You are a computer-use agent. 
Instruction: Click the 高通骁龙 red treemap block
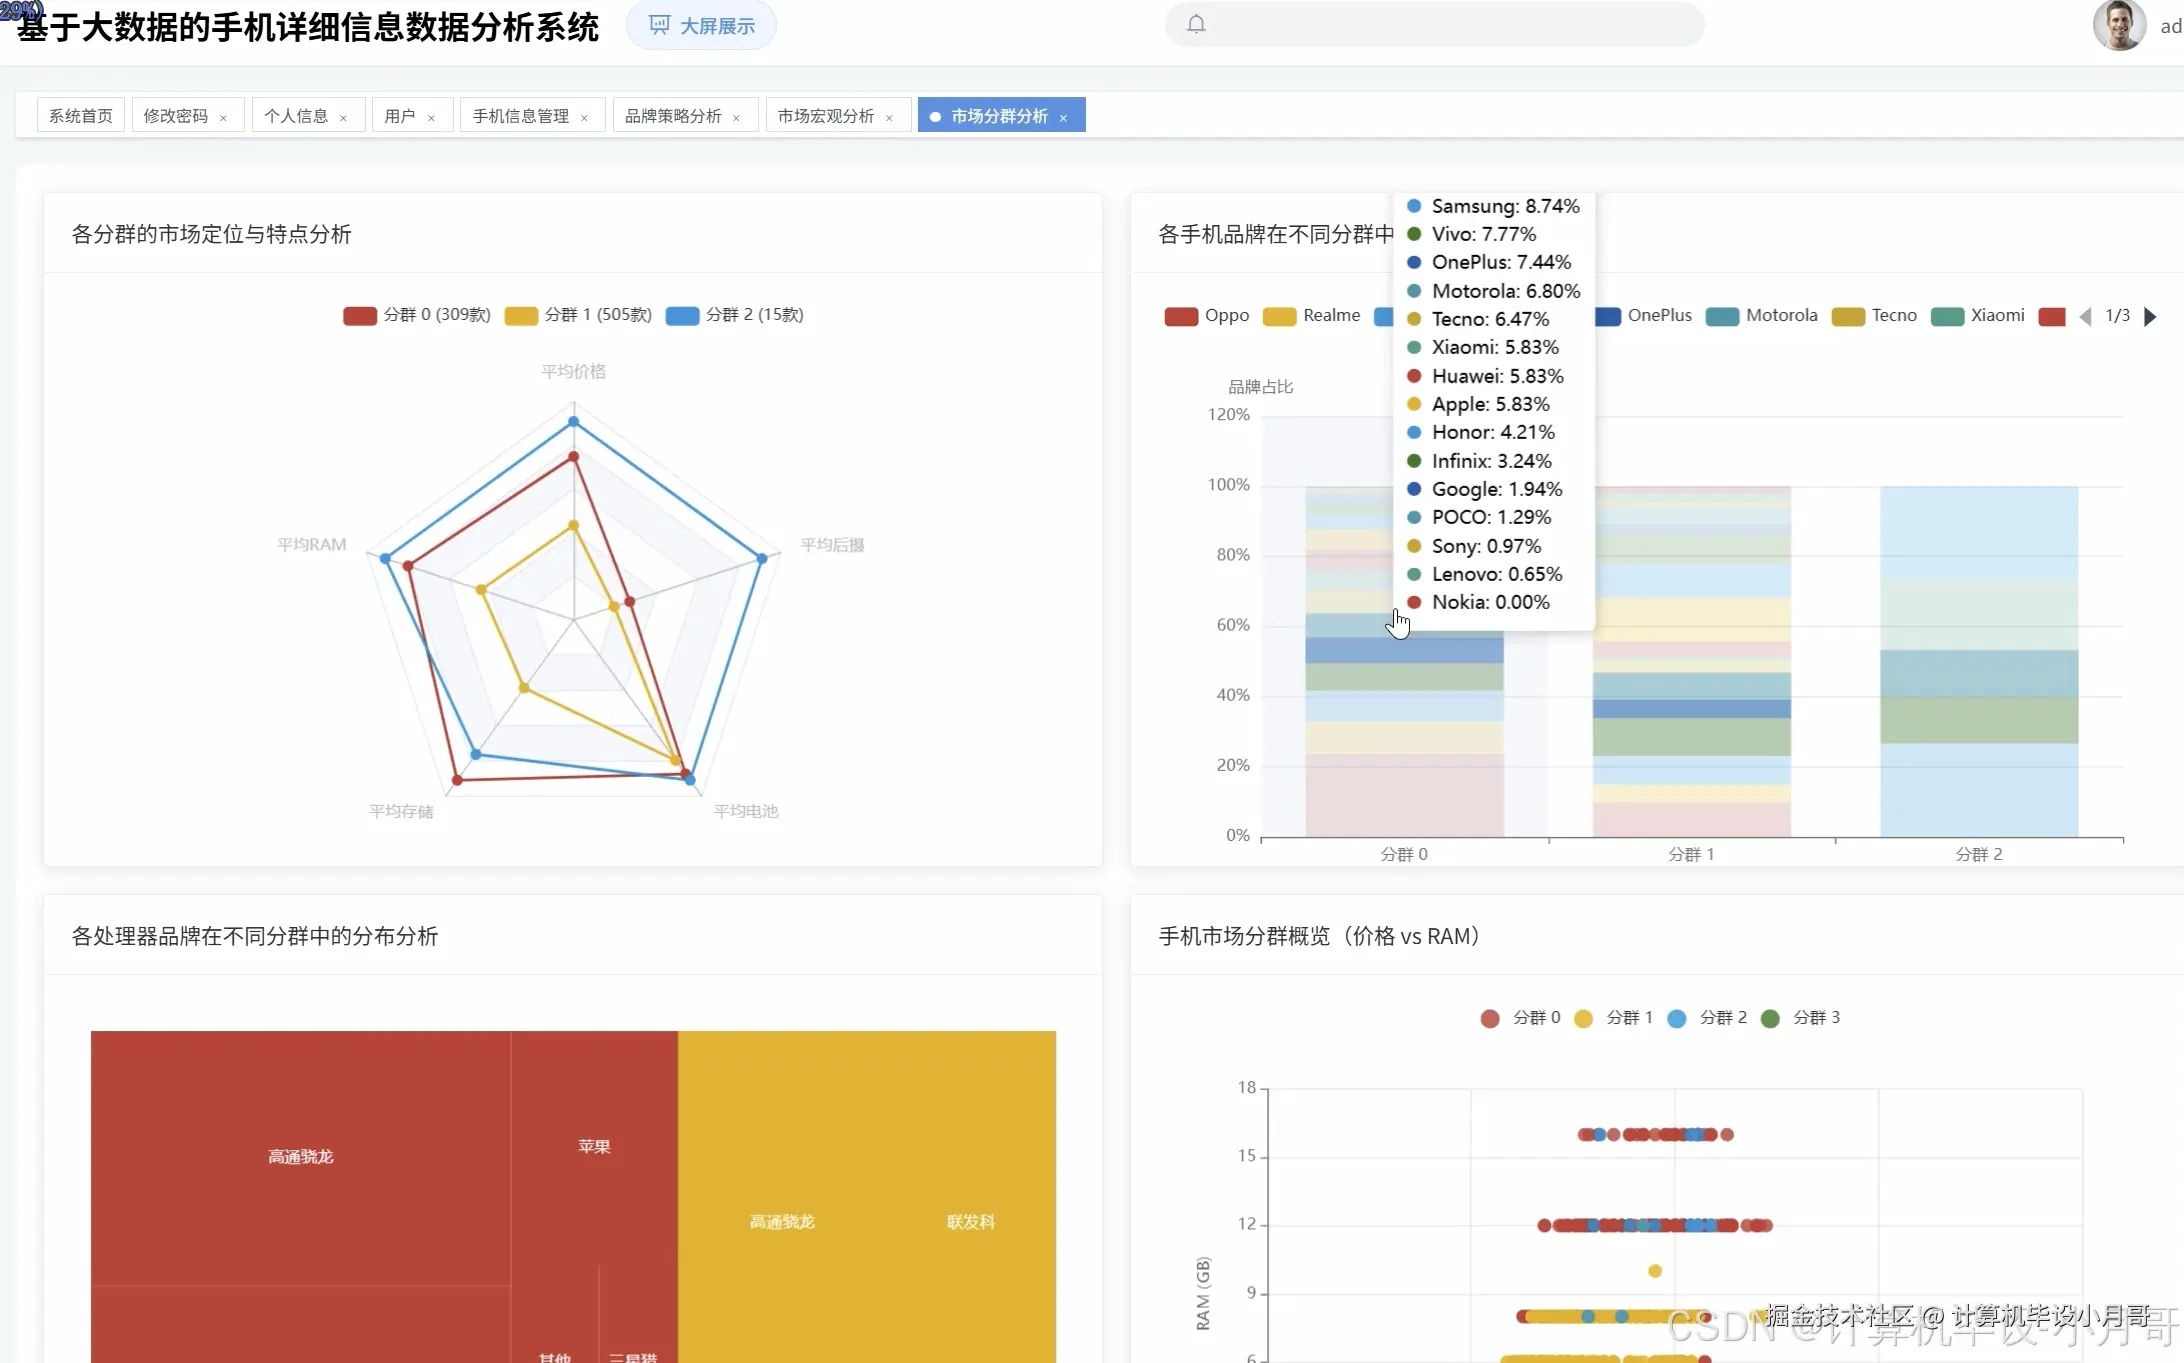pyautogui.click(x=300, y=1156)
